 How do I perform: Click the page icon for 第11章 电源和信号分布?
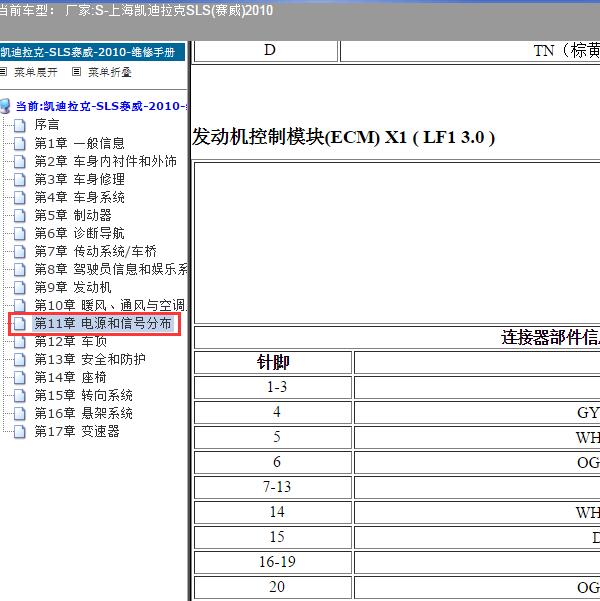[20, 323]
